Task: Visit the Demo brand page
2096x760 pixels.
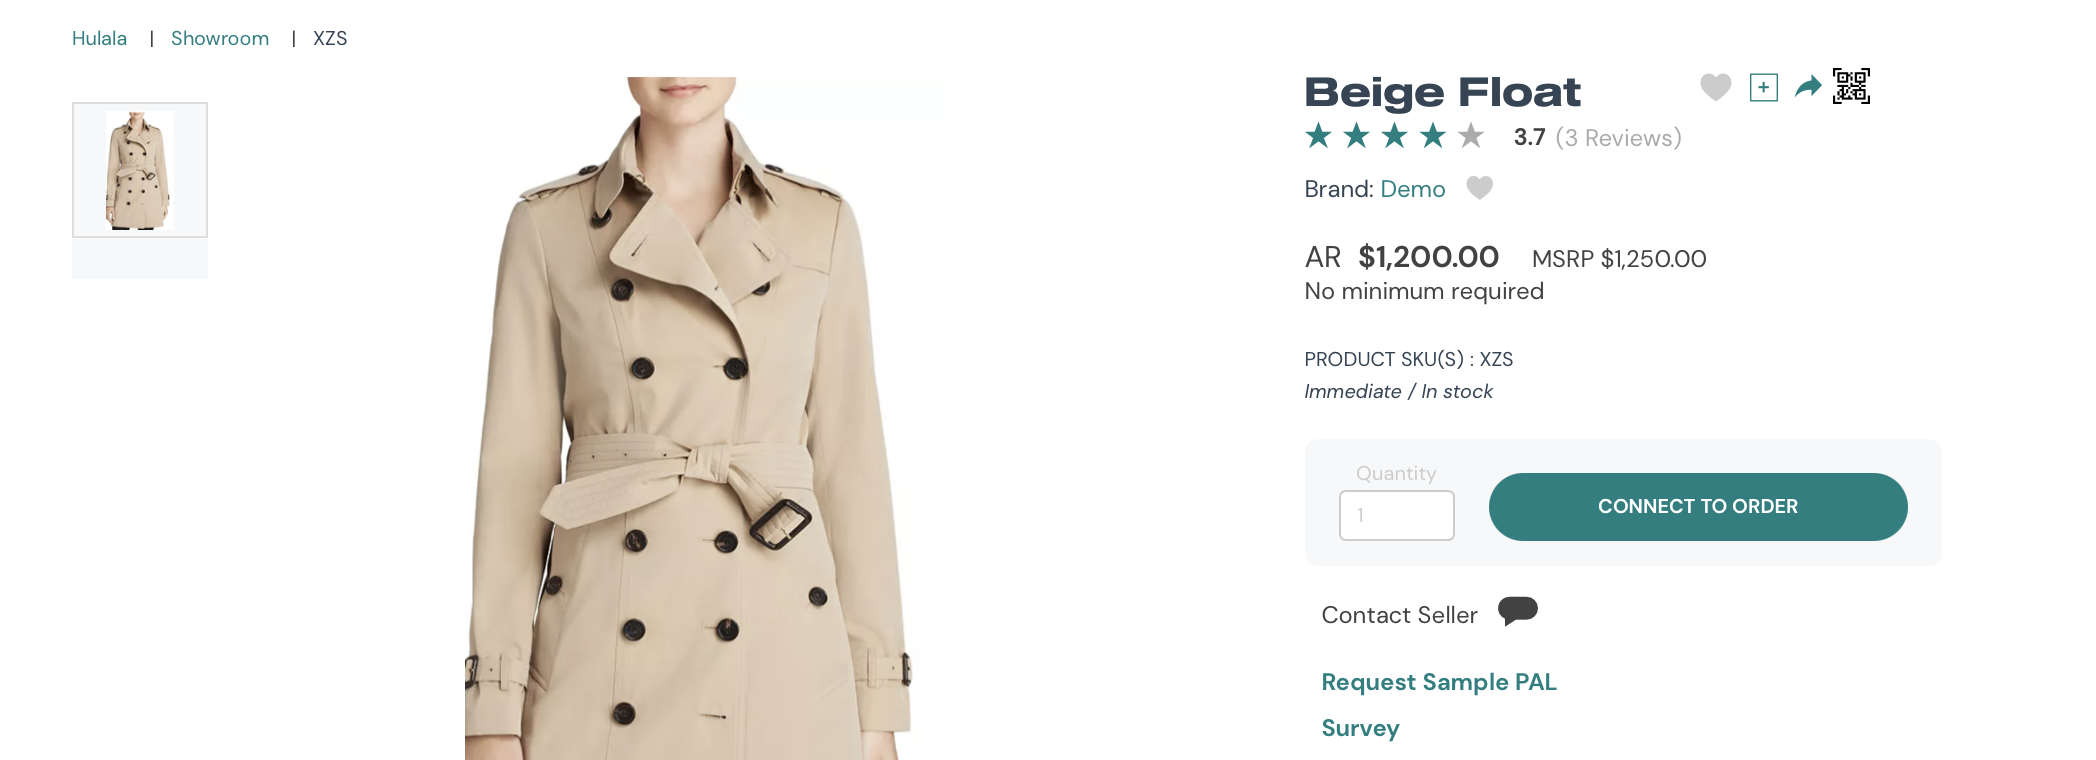Action: (1412, 189)
